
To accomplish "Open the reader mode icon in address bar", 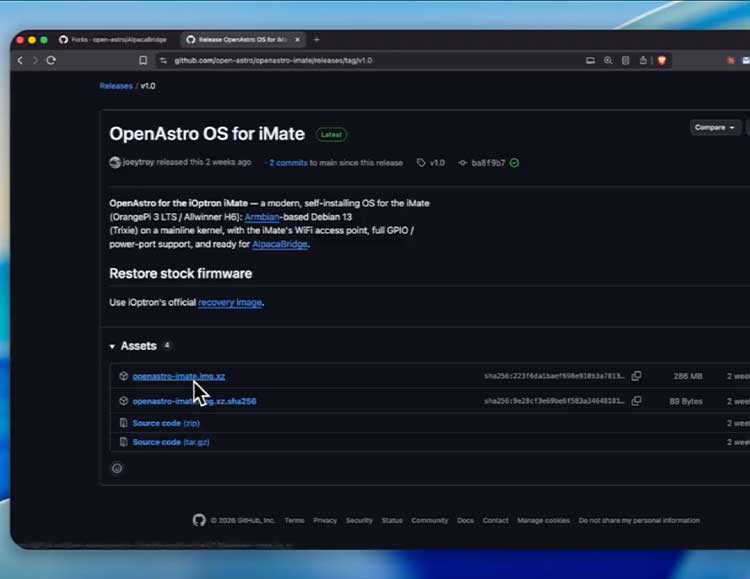I will coord(625,60).
